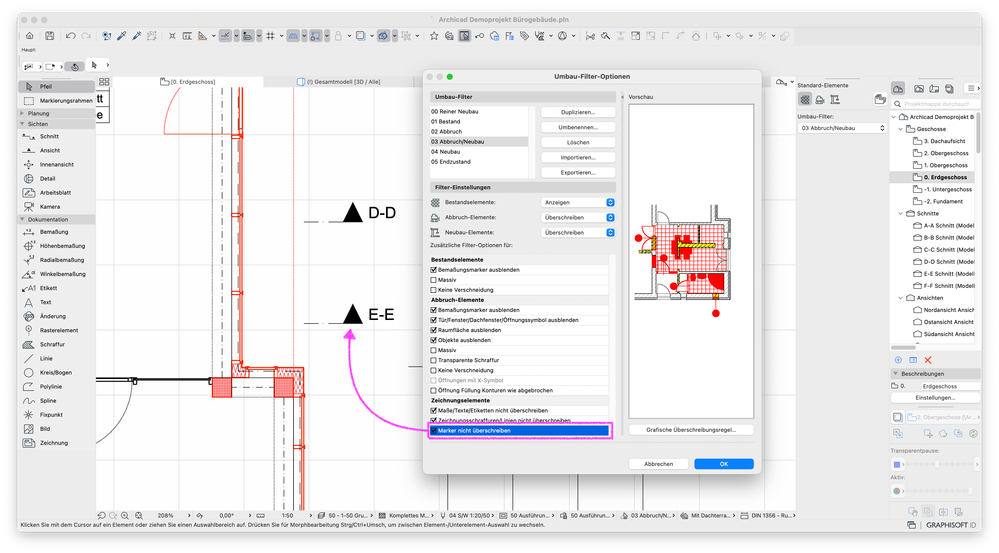Select the Markierungsrahmen marquee tool
Screen dimensions: 999x553
point(60,100)
